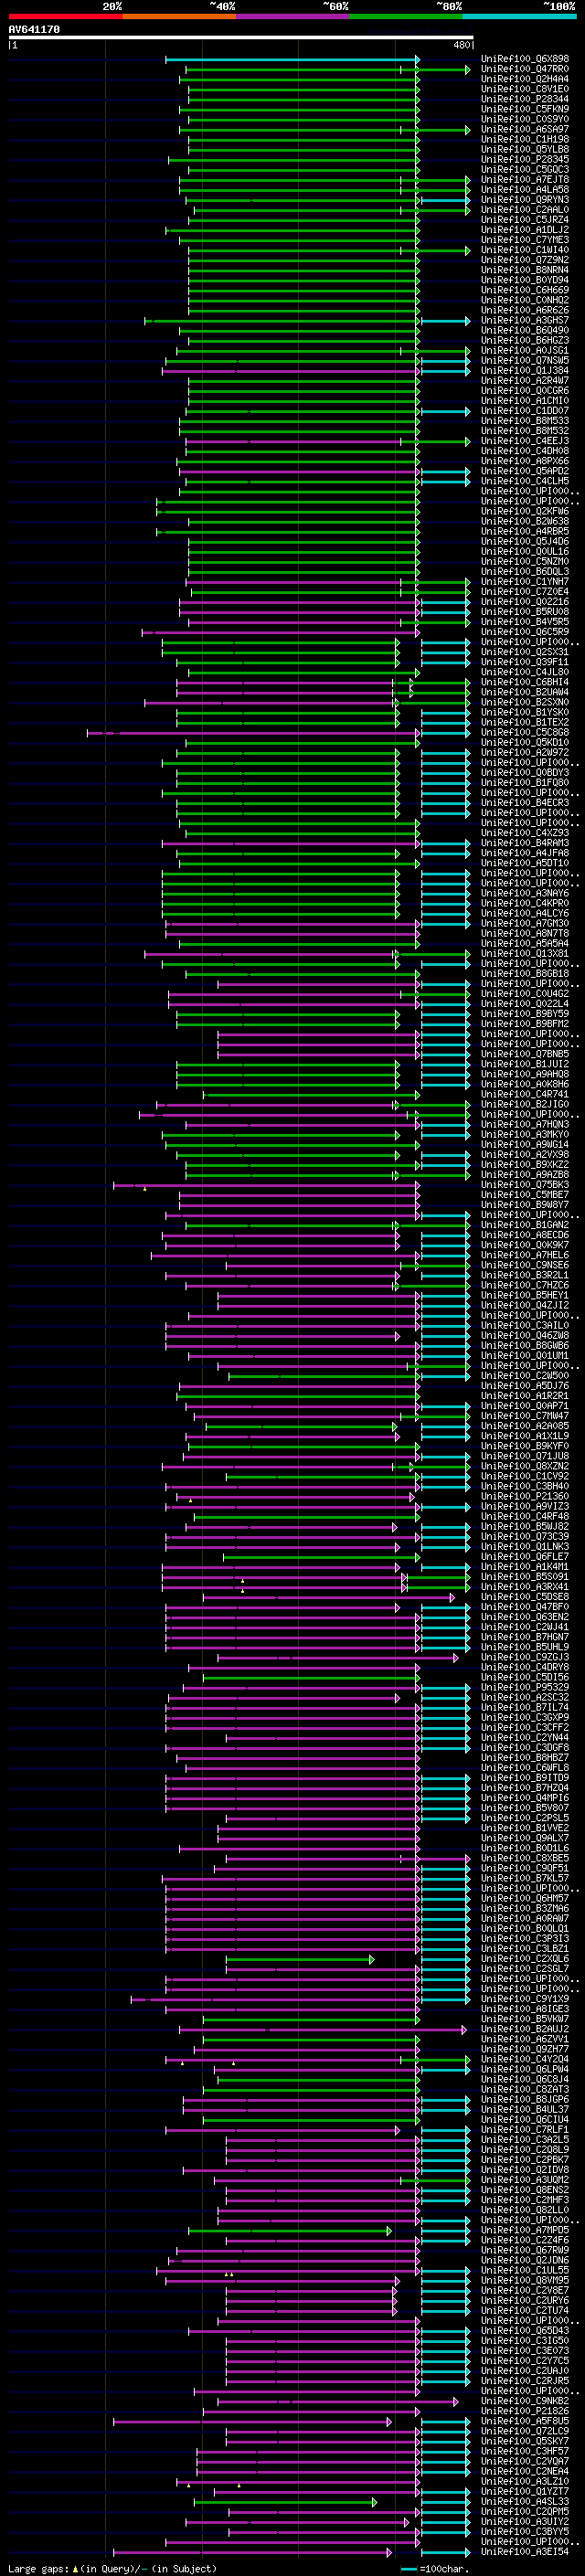Open hit UniRef100_C8V1E0
The width and height of the screenshot is (585, 2576).
pos(525,89)
